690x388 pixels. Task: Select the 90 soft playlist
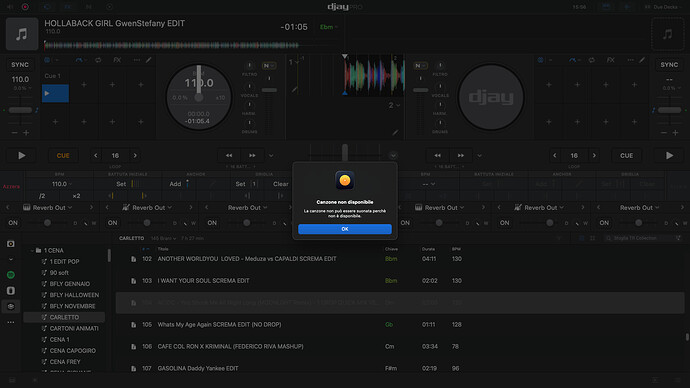pyautogui.click(x=59, y=273)
